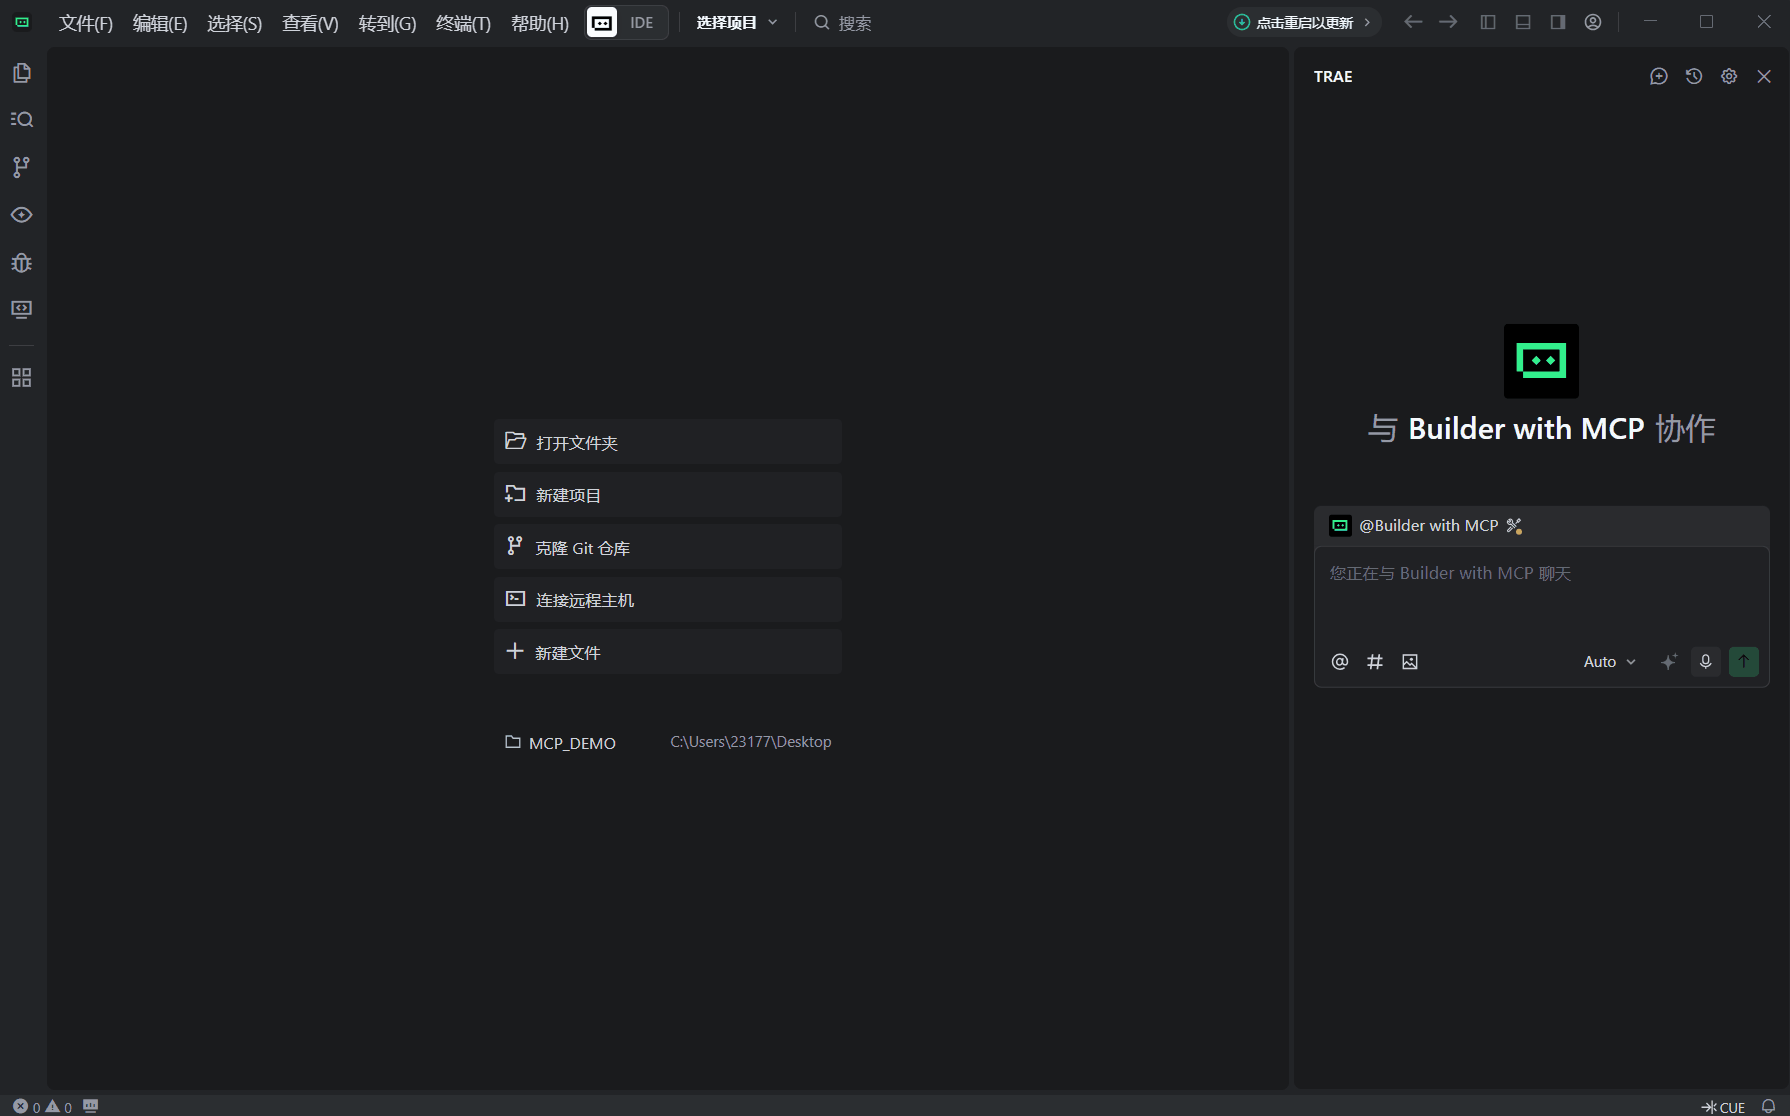Open the 点击重启以更新 update control

1302,21
